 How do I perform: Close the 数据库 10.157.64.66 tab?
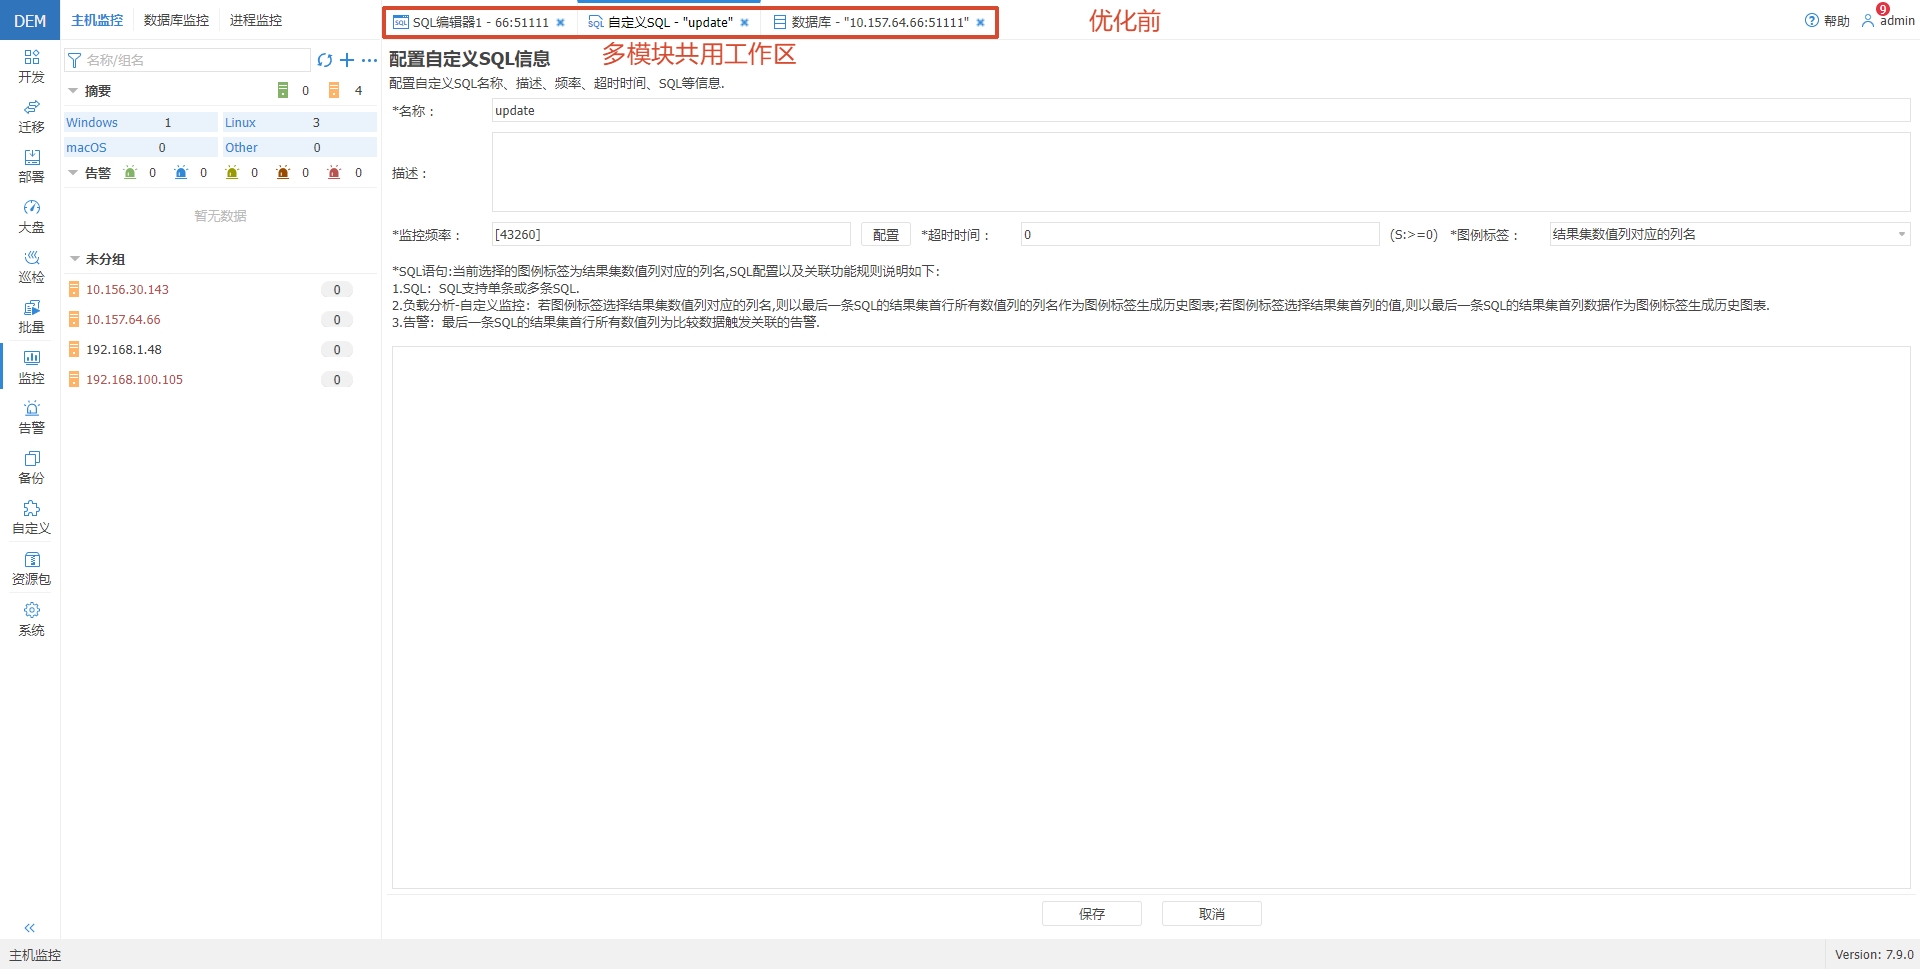pyautogui.click(x=980, y=22)
